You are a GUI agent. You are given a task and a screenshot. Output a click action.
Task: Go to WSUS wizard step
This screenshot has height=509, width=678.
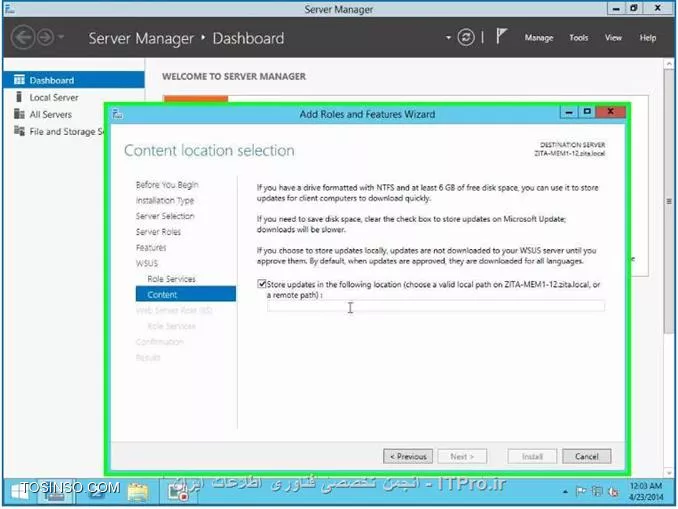point(147,263)
